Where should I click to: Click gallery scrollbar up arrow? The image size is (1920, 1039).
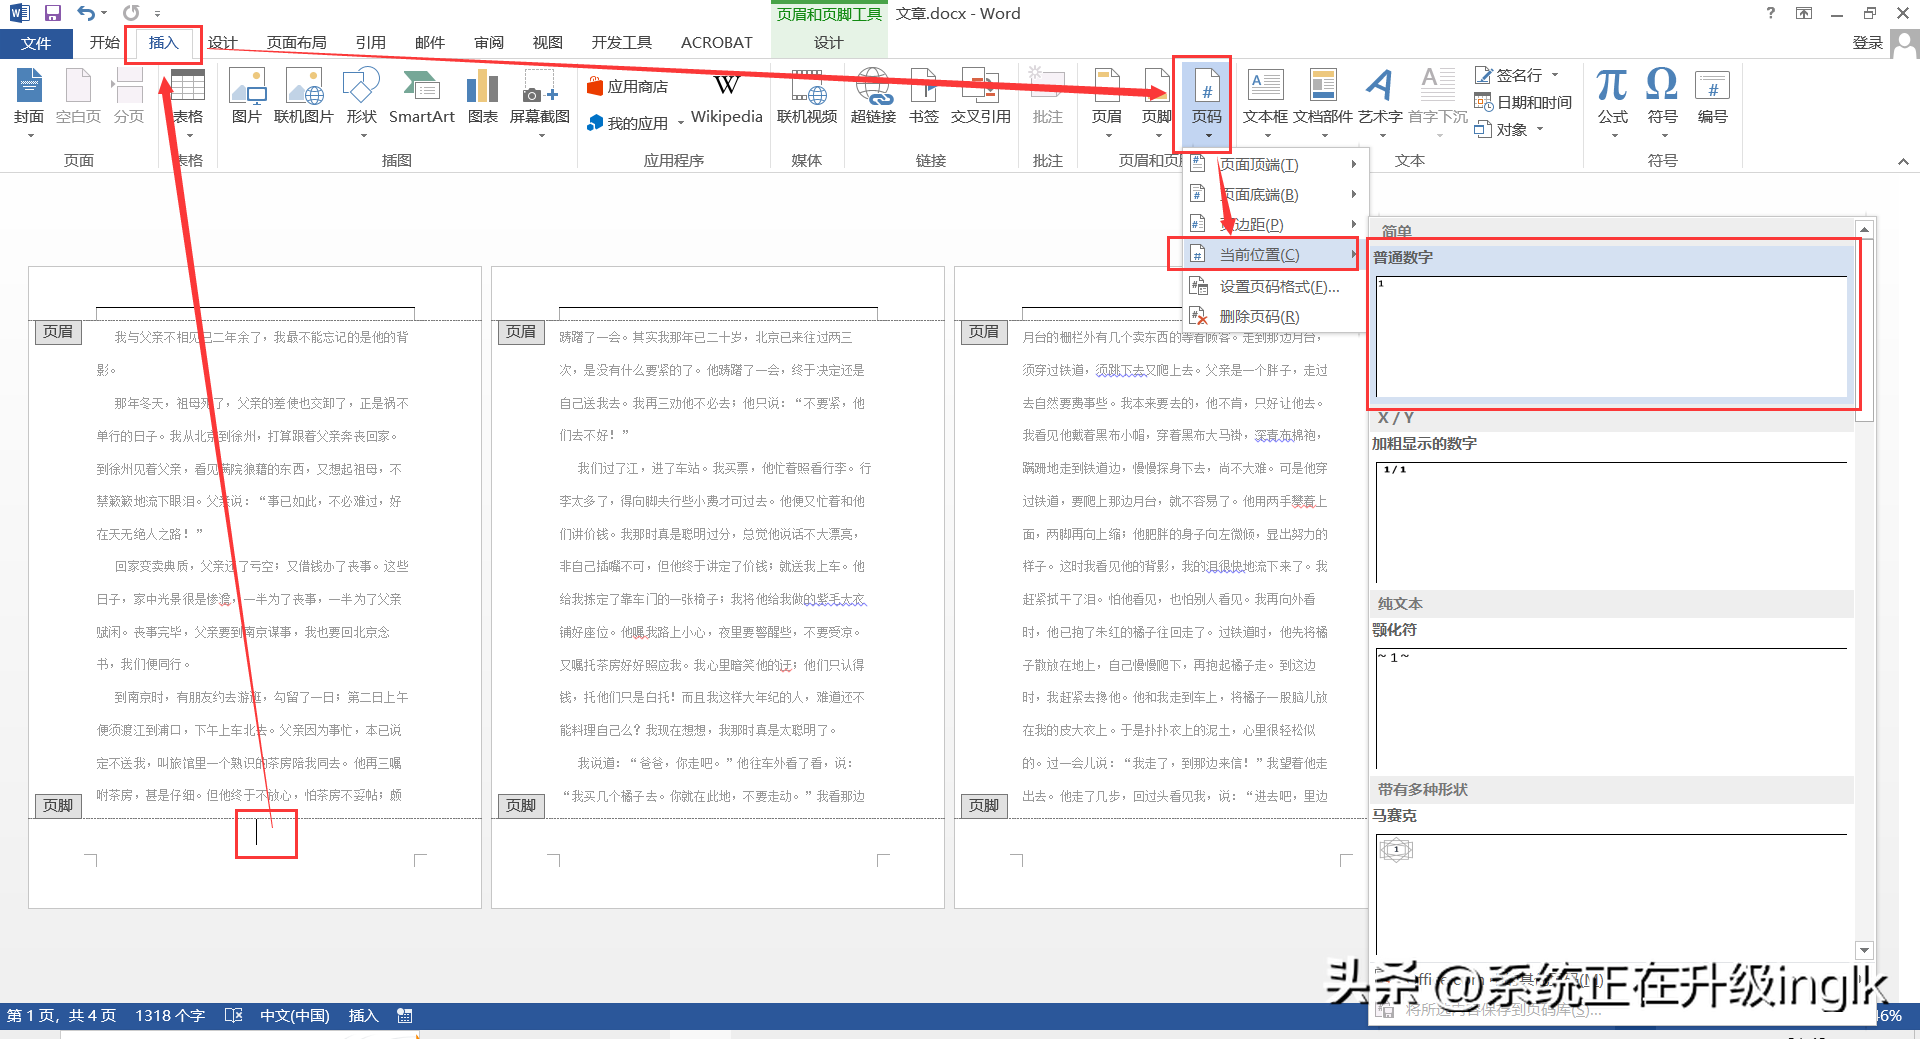pyautogui.click(x=1863, y=229)
